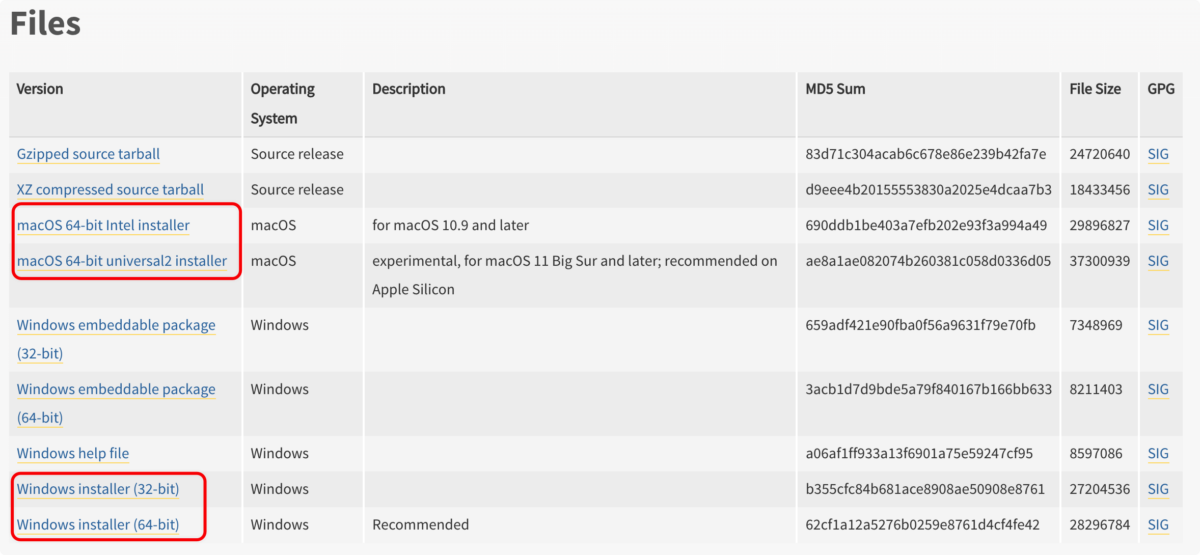The height and width of the screenshot is (555, 1200).
Task: Download the Windows help file
Action: [73, 453]
